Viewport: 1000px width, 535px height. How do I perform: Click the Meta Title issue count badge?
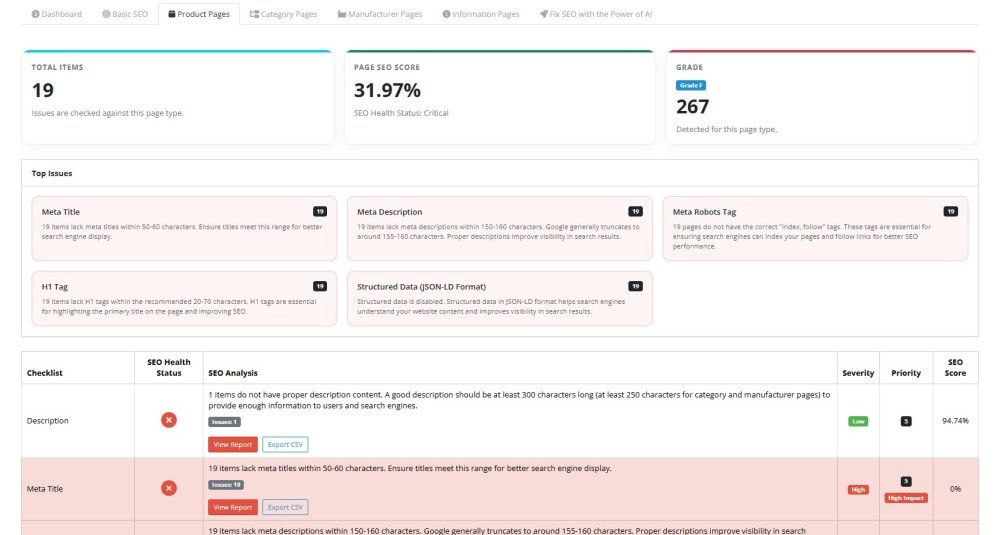(320, 212)
